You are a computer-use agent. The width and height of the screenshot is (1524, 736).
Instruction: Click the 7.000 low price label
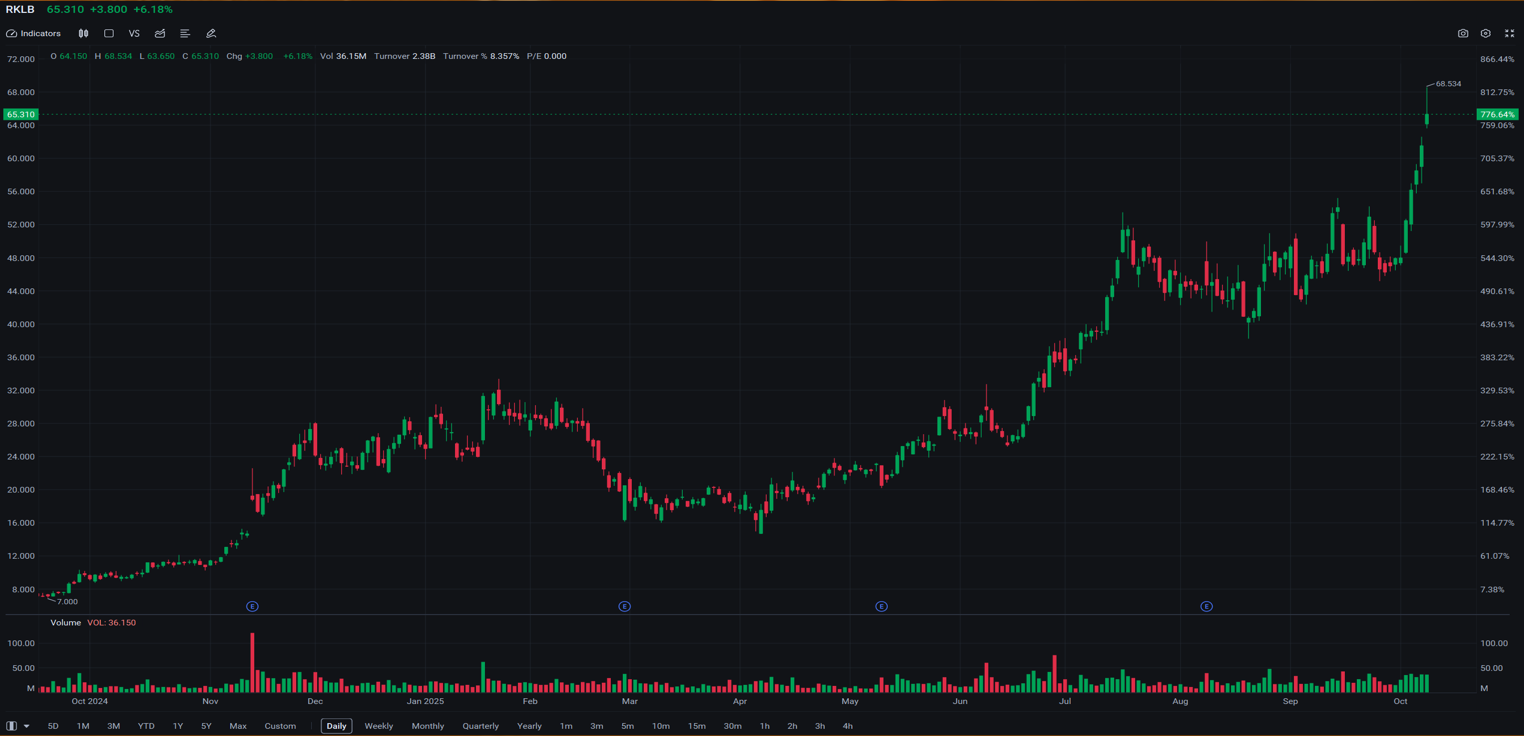click(67, 602)
